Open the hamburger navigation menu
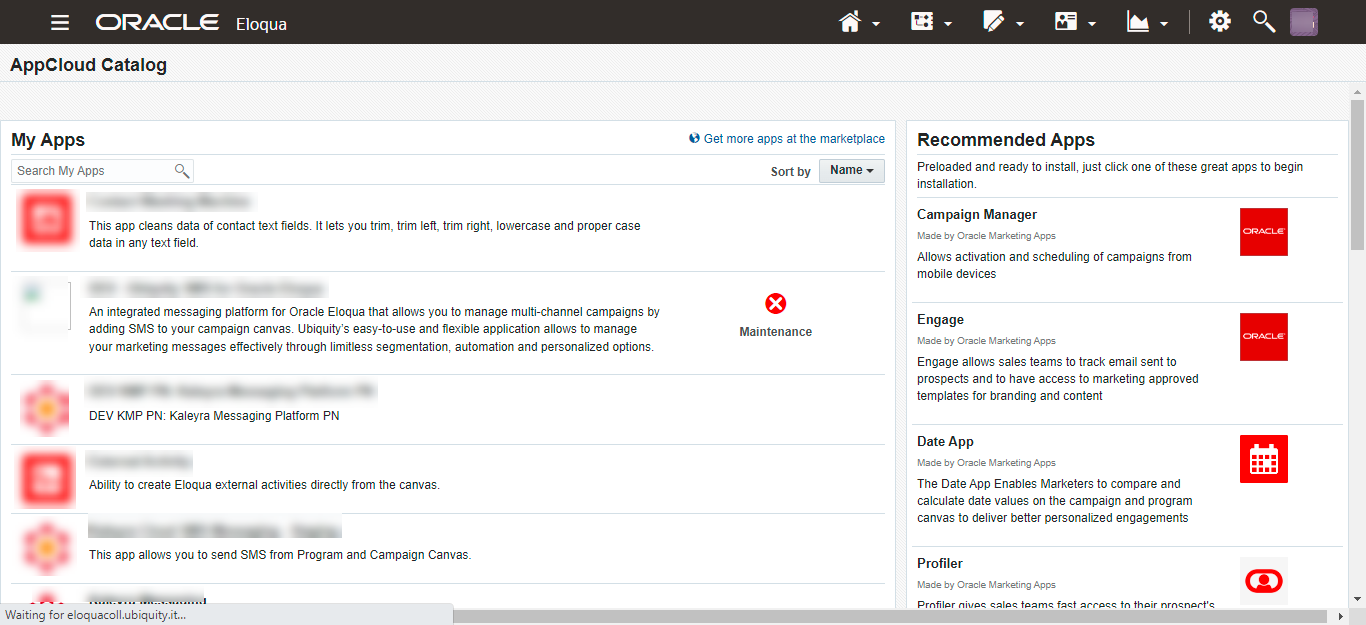The image size is (1366, 625). (x=60, y=22)
